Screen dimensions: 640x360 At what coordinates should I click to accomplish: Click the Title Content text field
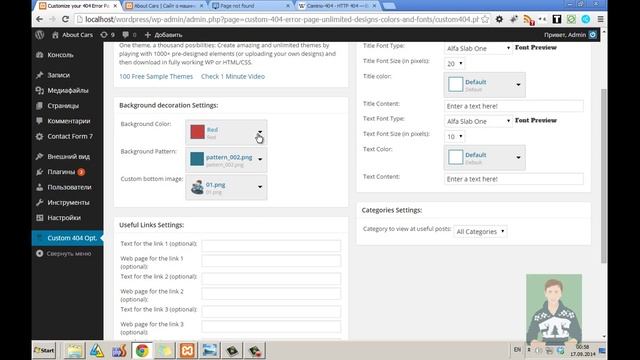(x=513, y=106)
